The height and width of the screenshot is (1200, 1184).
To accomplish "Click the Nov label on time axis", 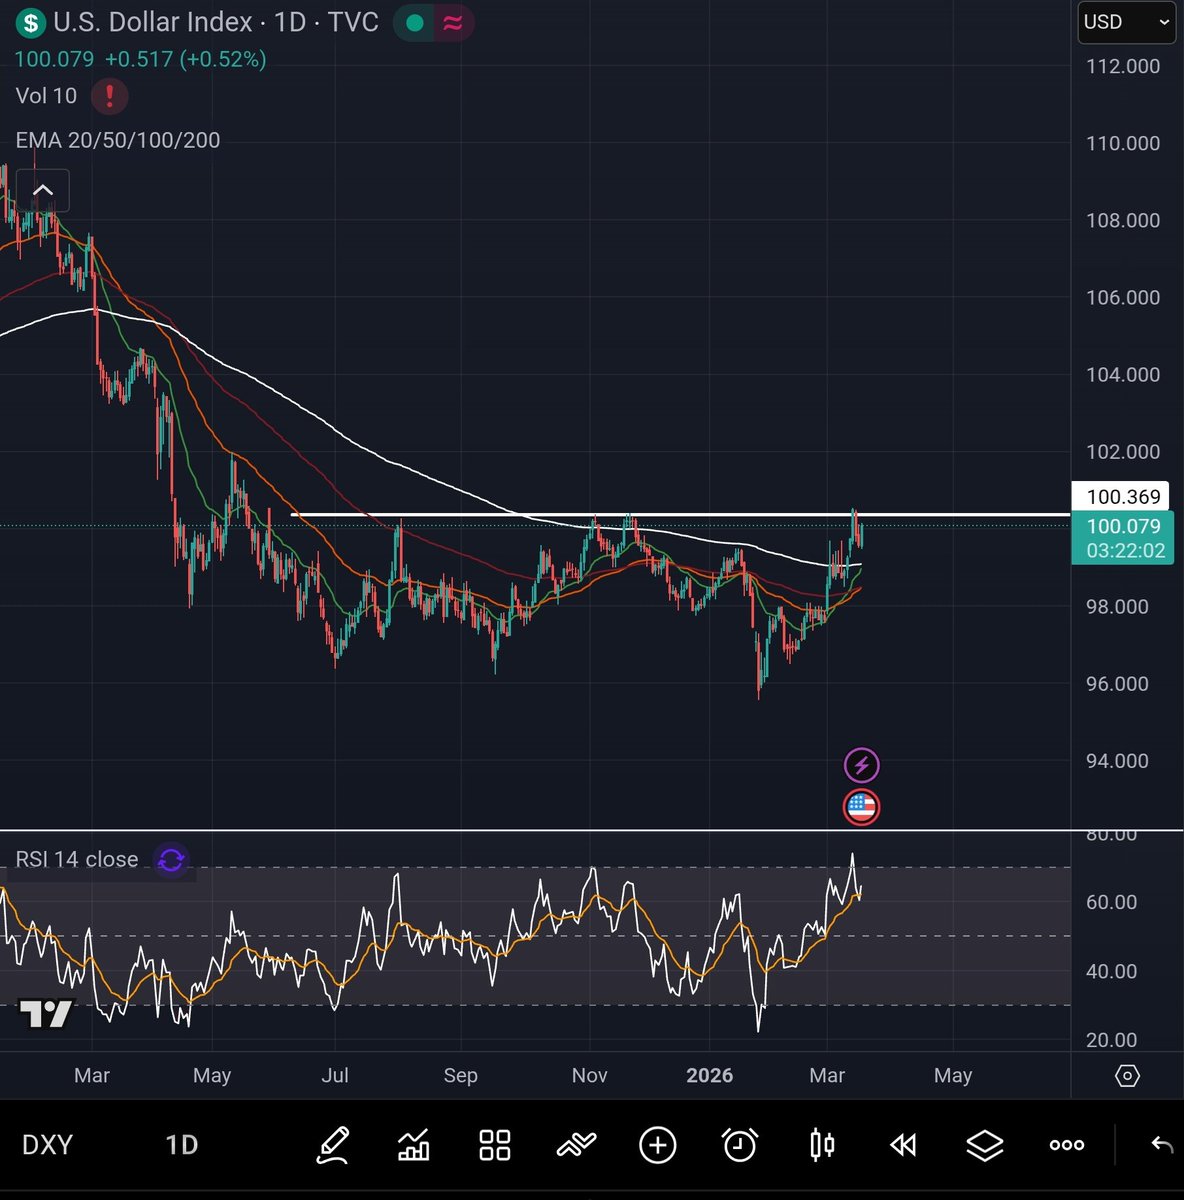I will (589, 1076).
